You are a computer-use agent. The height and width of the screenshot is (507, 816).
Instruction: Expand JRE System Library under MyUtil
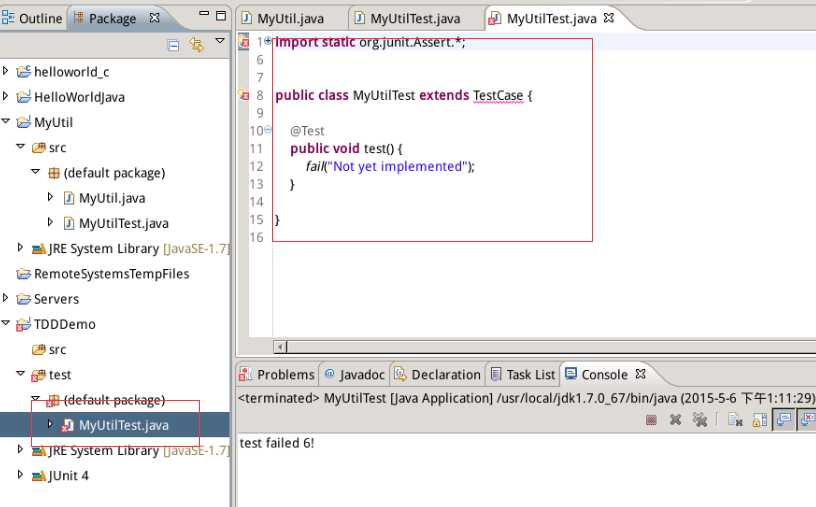pos(20,247)
